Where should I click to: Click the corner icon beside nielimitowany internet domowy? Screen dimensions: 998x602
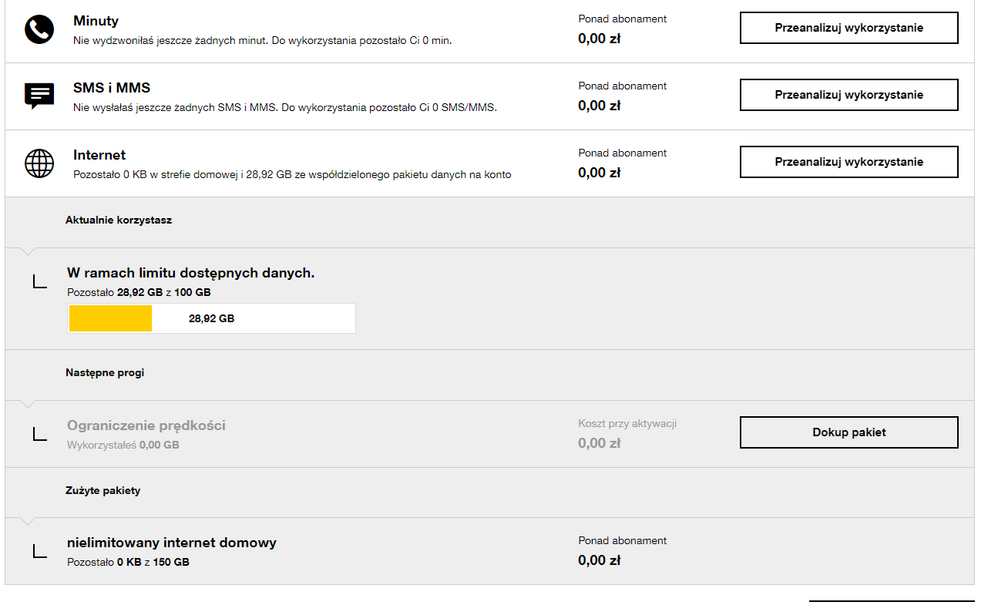pos(40,551)
